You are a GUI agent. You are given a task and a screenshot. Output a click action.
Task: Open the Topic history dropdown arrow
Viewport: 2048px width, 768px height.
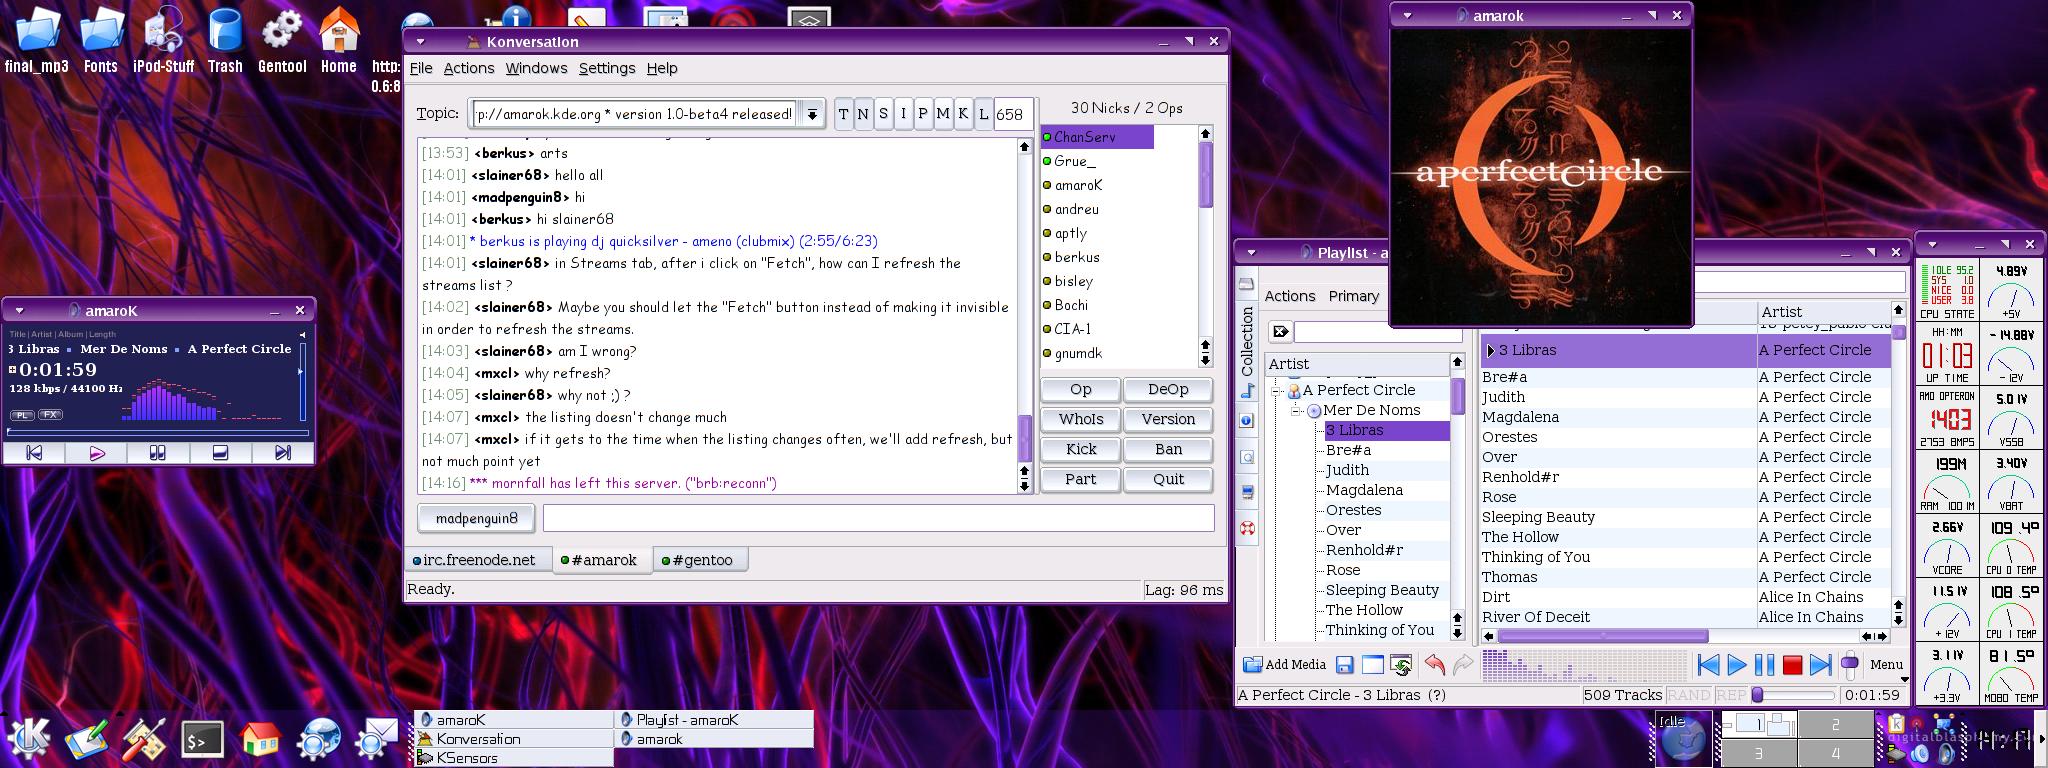coord(813,114)
